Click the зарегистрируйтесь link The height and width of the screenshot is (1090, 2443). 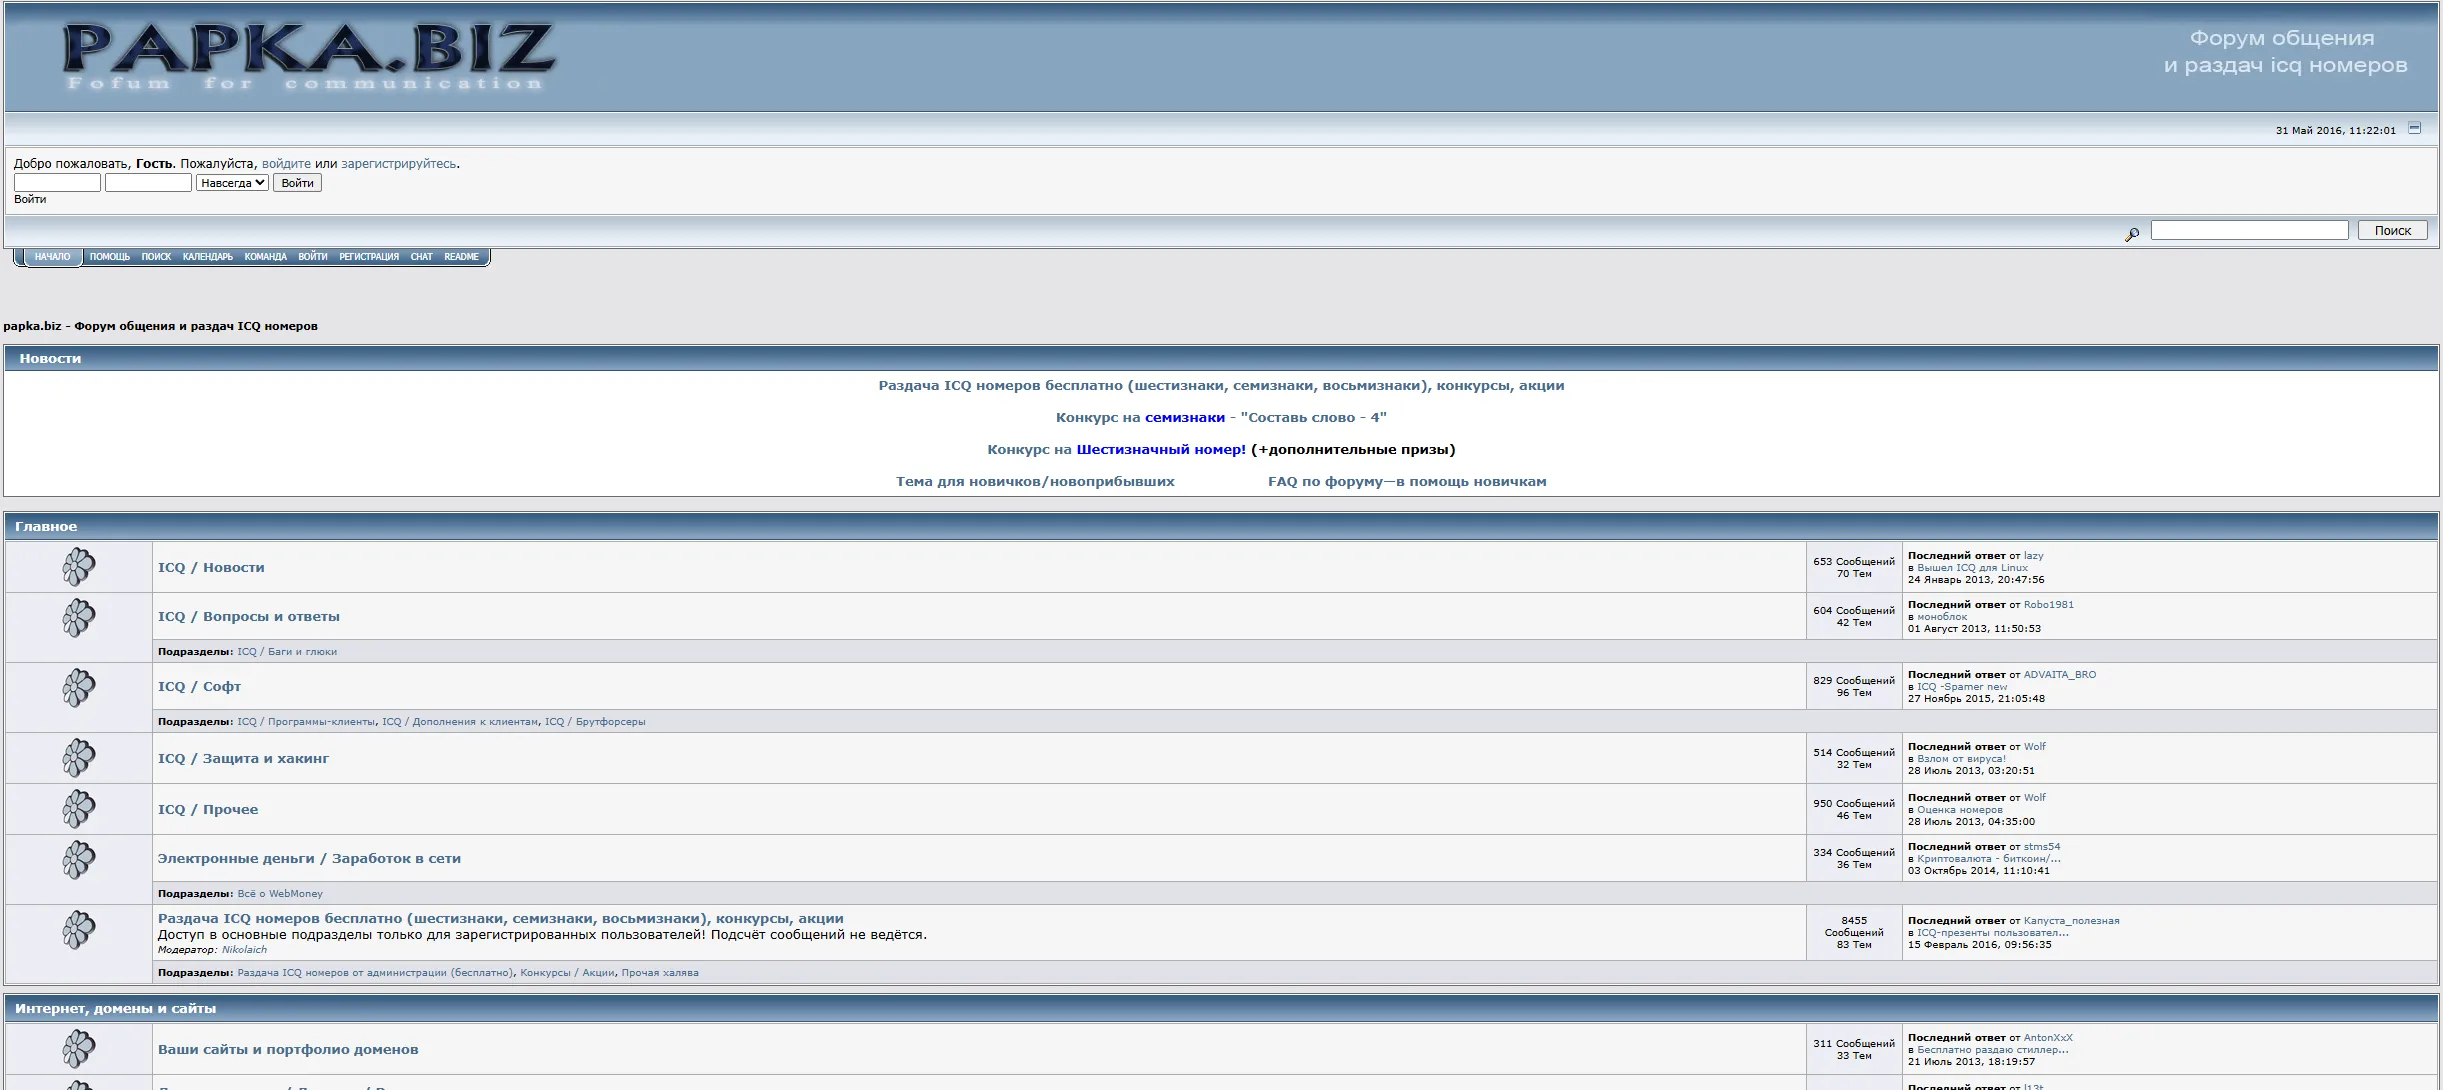pos(398,164)
